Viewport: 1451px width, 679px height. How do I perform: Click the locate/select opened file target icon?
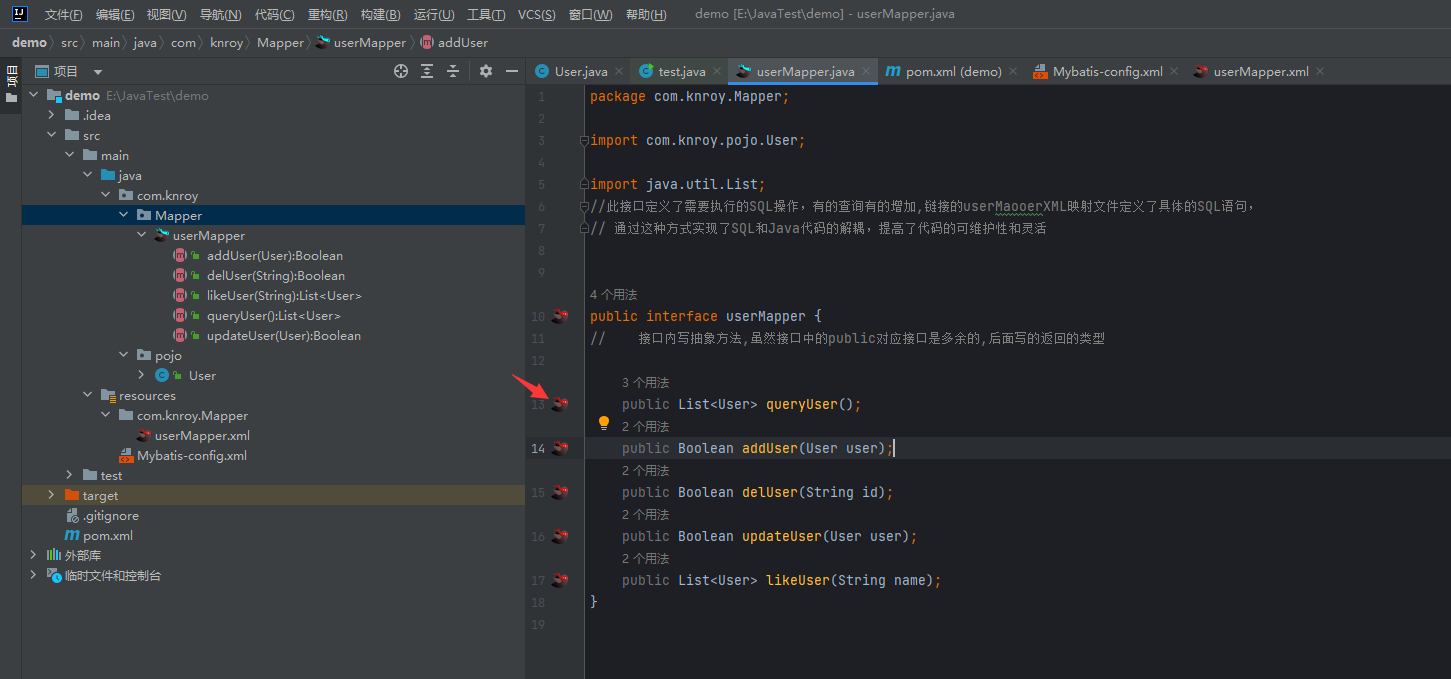click(401, 71)
